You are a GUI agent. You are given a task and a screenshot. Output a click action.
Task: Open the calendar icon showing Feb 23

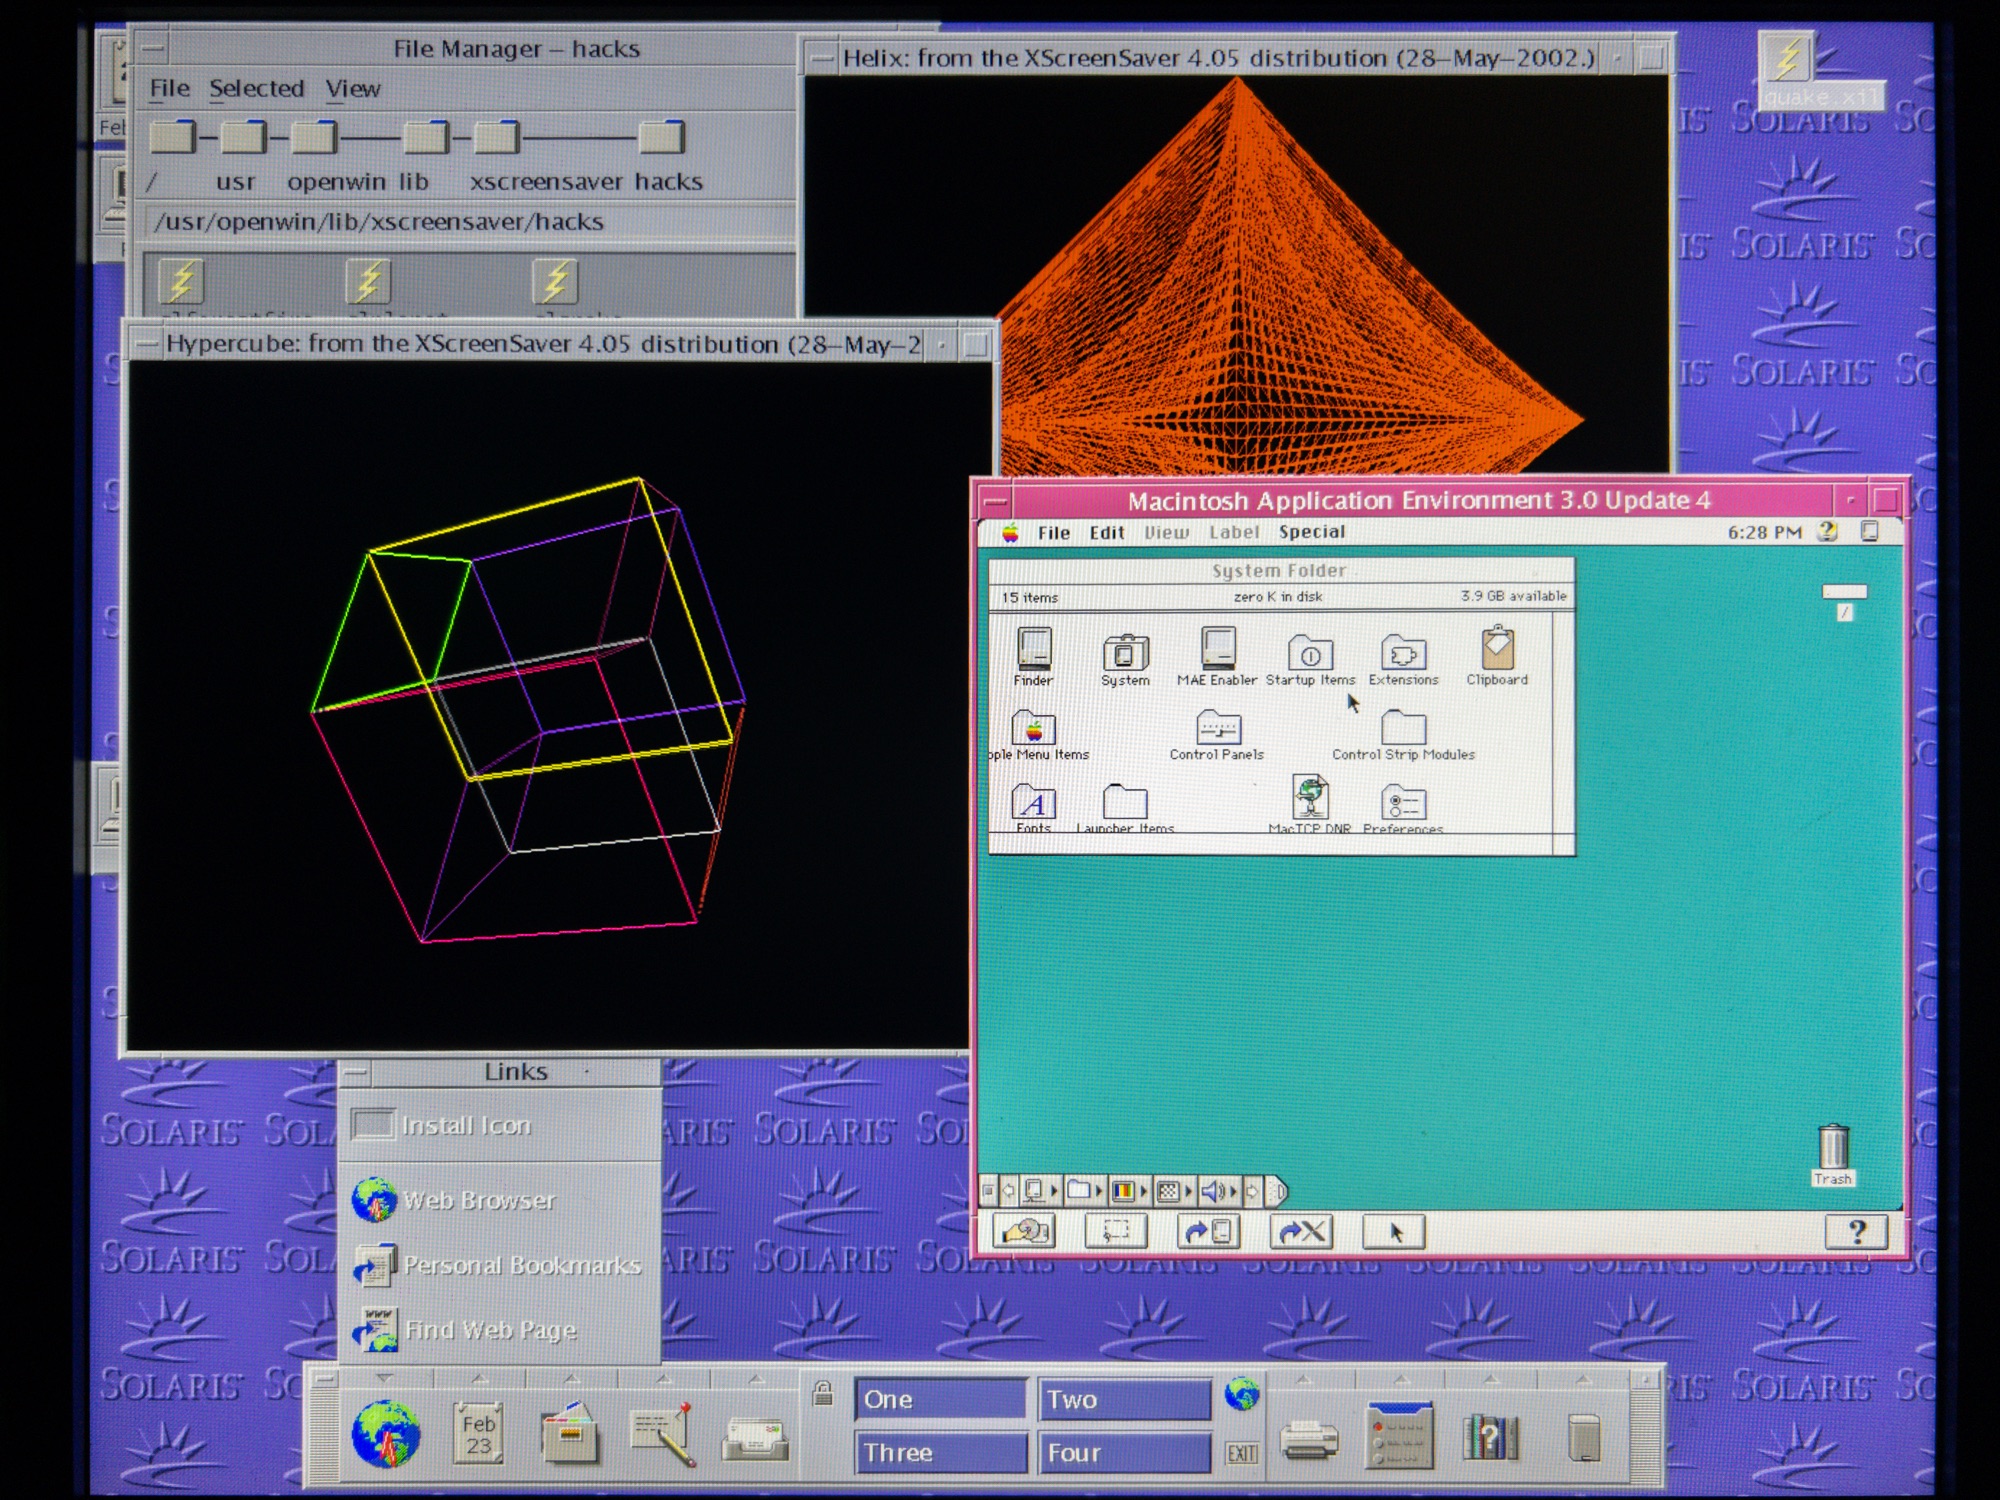pyautogui.click(x=478, y=1434)
